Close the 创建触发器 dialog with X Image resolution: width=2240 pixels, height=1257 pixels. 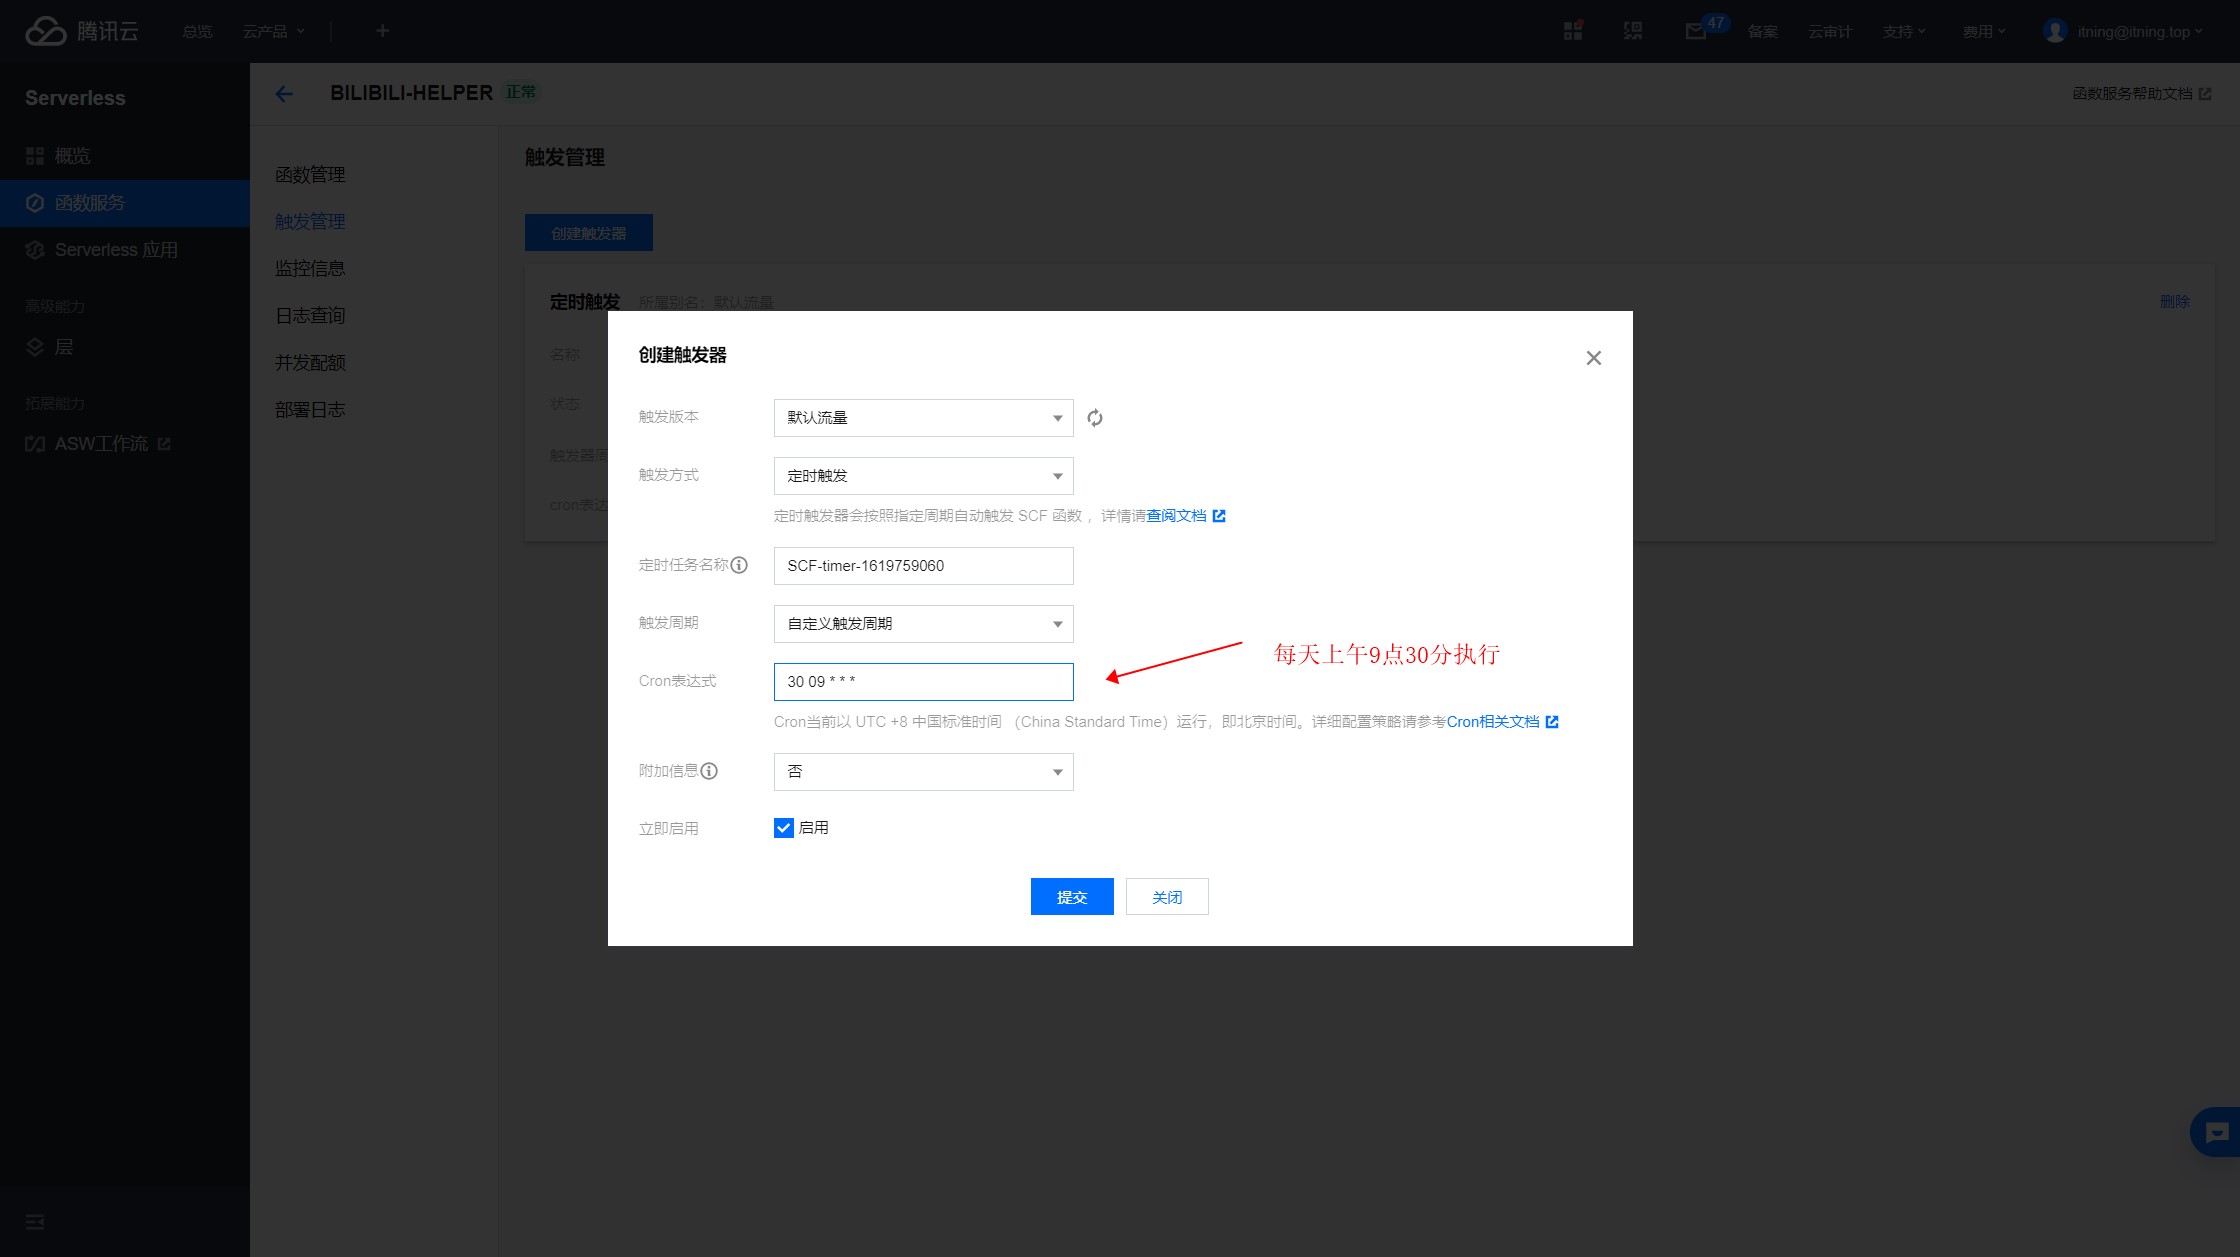(1593, 358)
